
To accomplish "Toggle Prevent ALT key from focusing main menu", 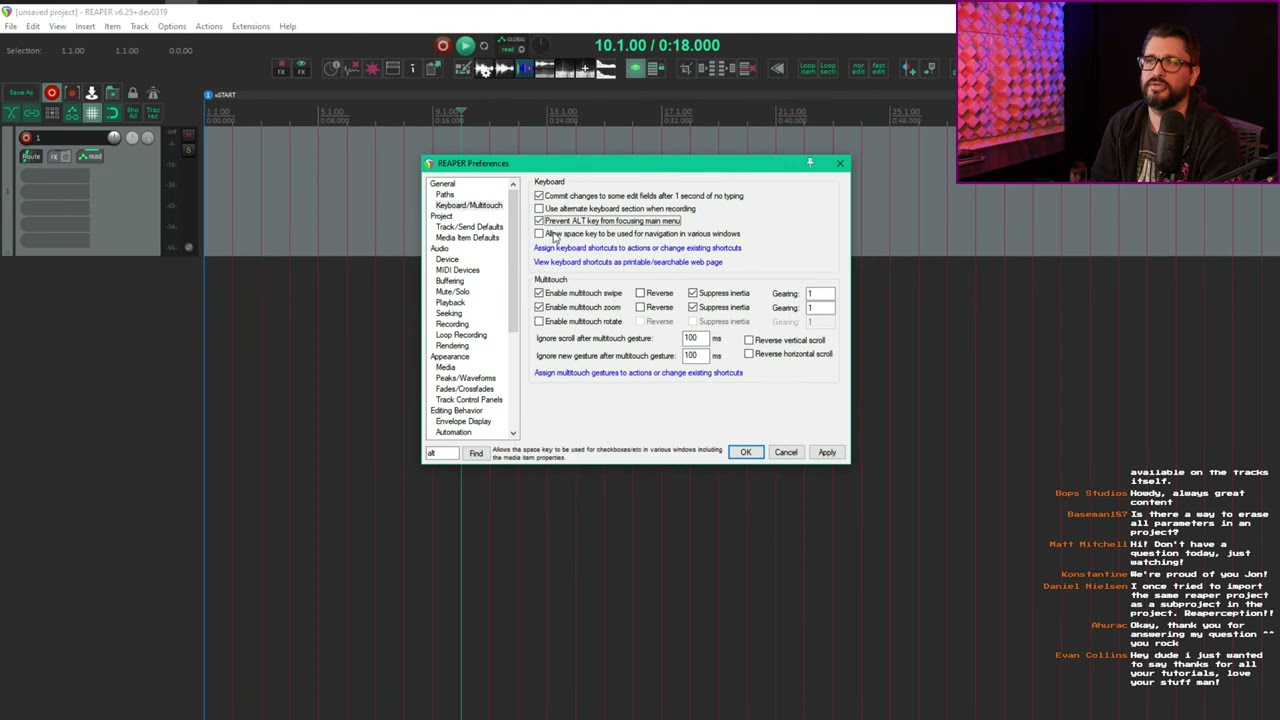I will point(539,221).
